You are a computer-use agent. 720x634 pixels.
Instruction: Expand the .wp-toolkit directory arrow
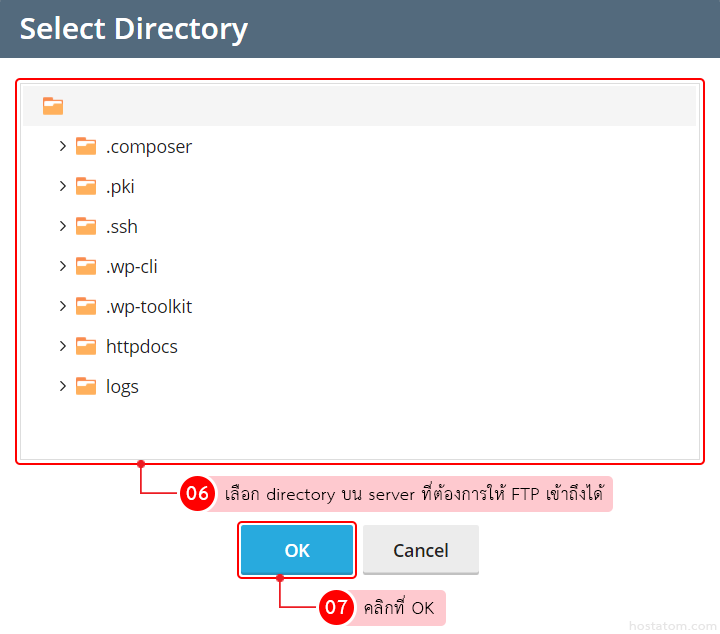pyautogui.click(x=63, y=306)
